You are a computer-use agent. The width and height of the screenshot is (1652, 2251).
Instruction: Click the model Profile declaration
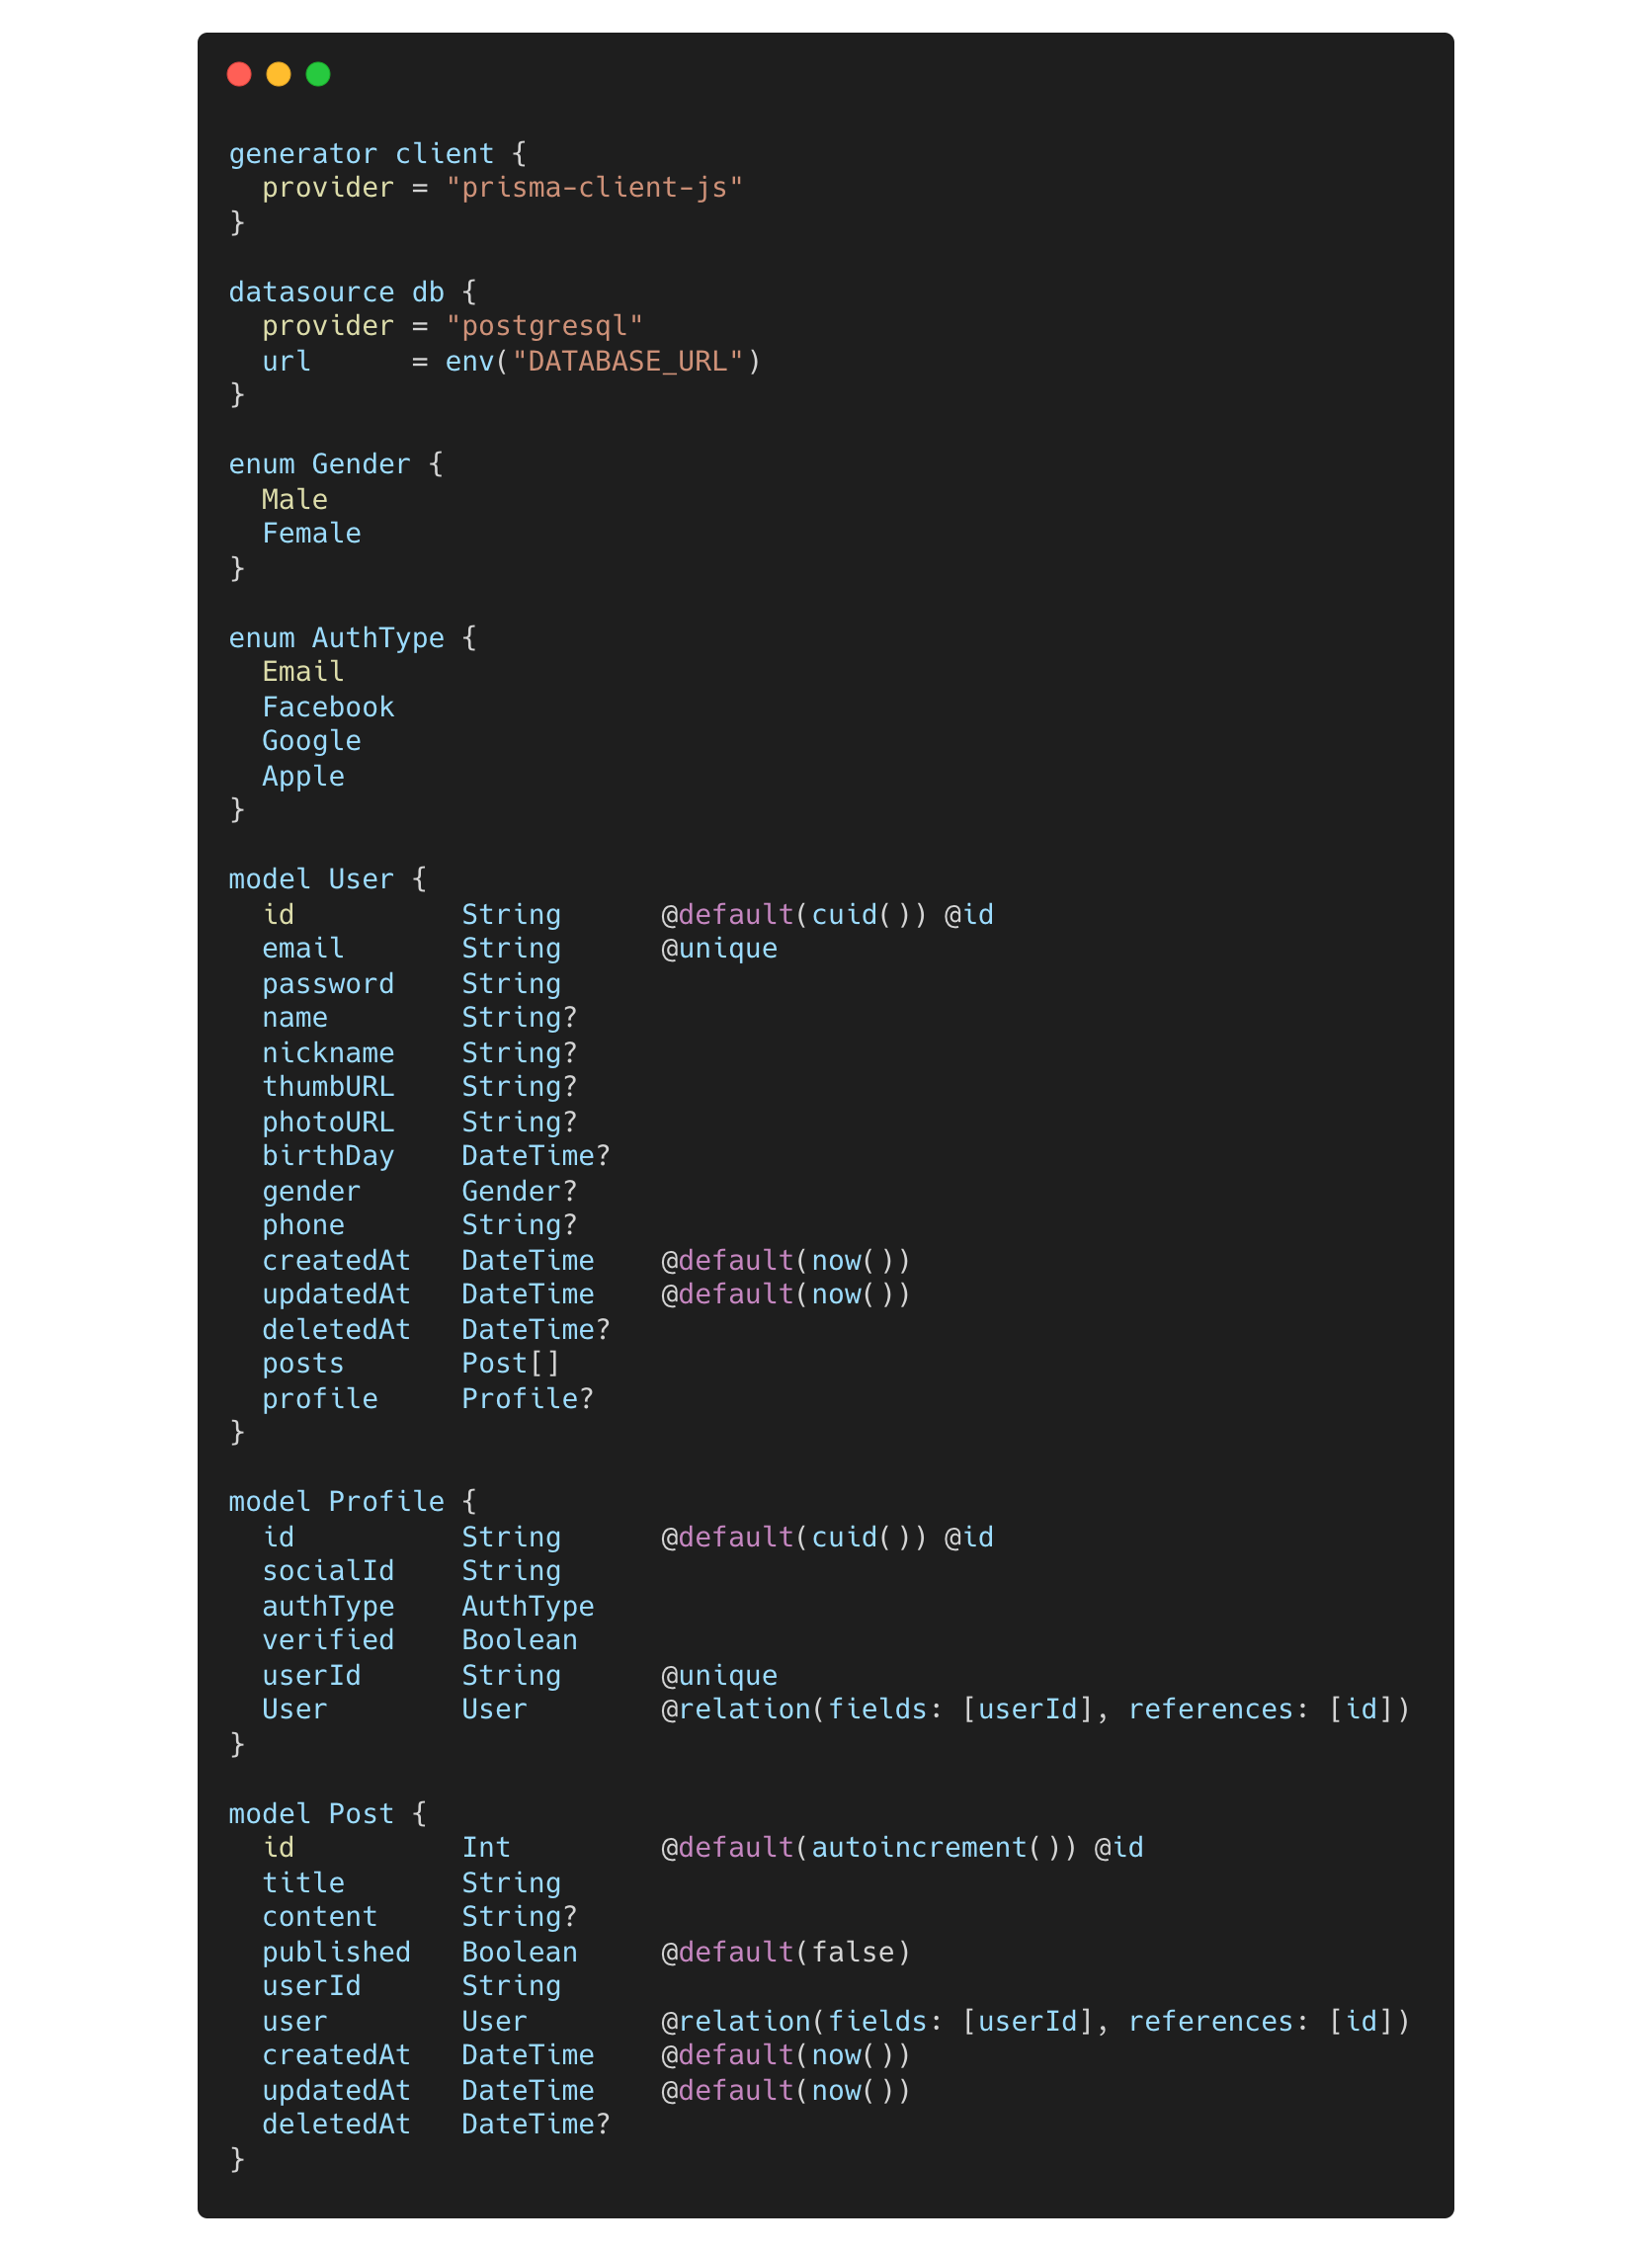pyautogui.click(x=336, y=1501)
